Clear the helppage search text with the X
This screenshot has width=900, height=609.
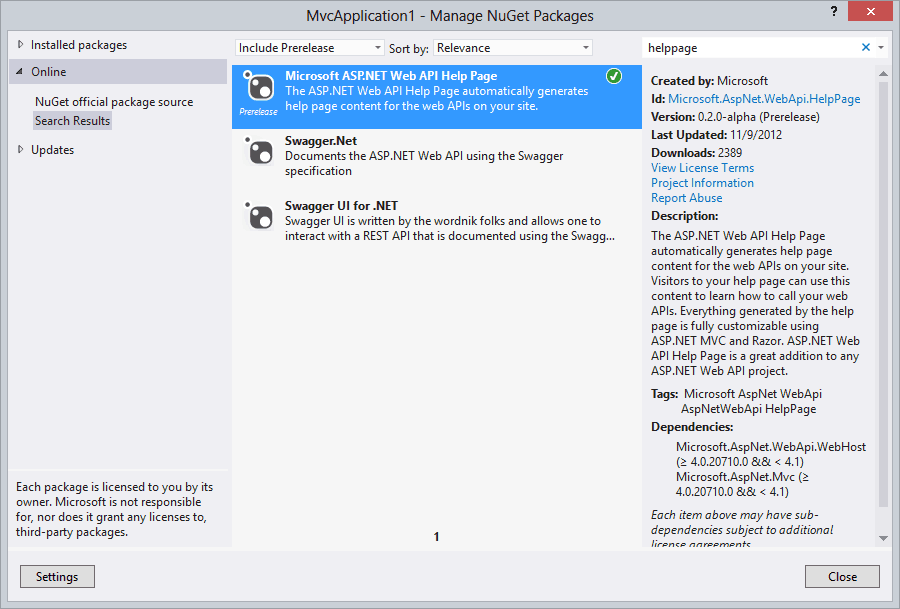tap(866, 48)
